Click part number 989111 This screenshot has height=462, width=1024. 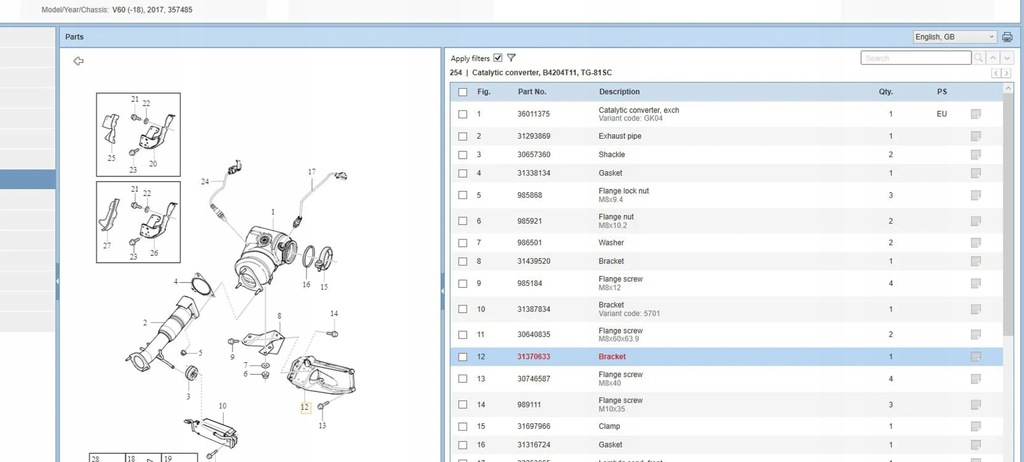(529, 404)
